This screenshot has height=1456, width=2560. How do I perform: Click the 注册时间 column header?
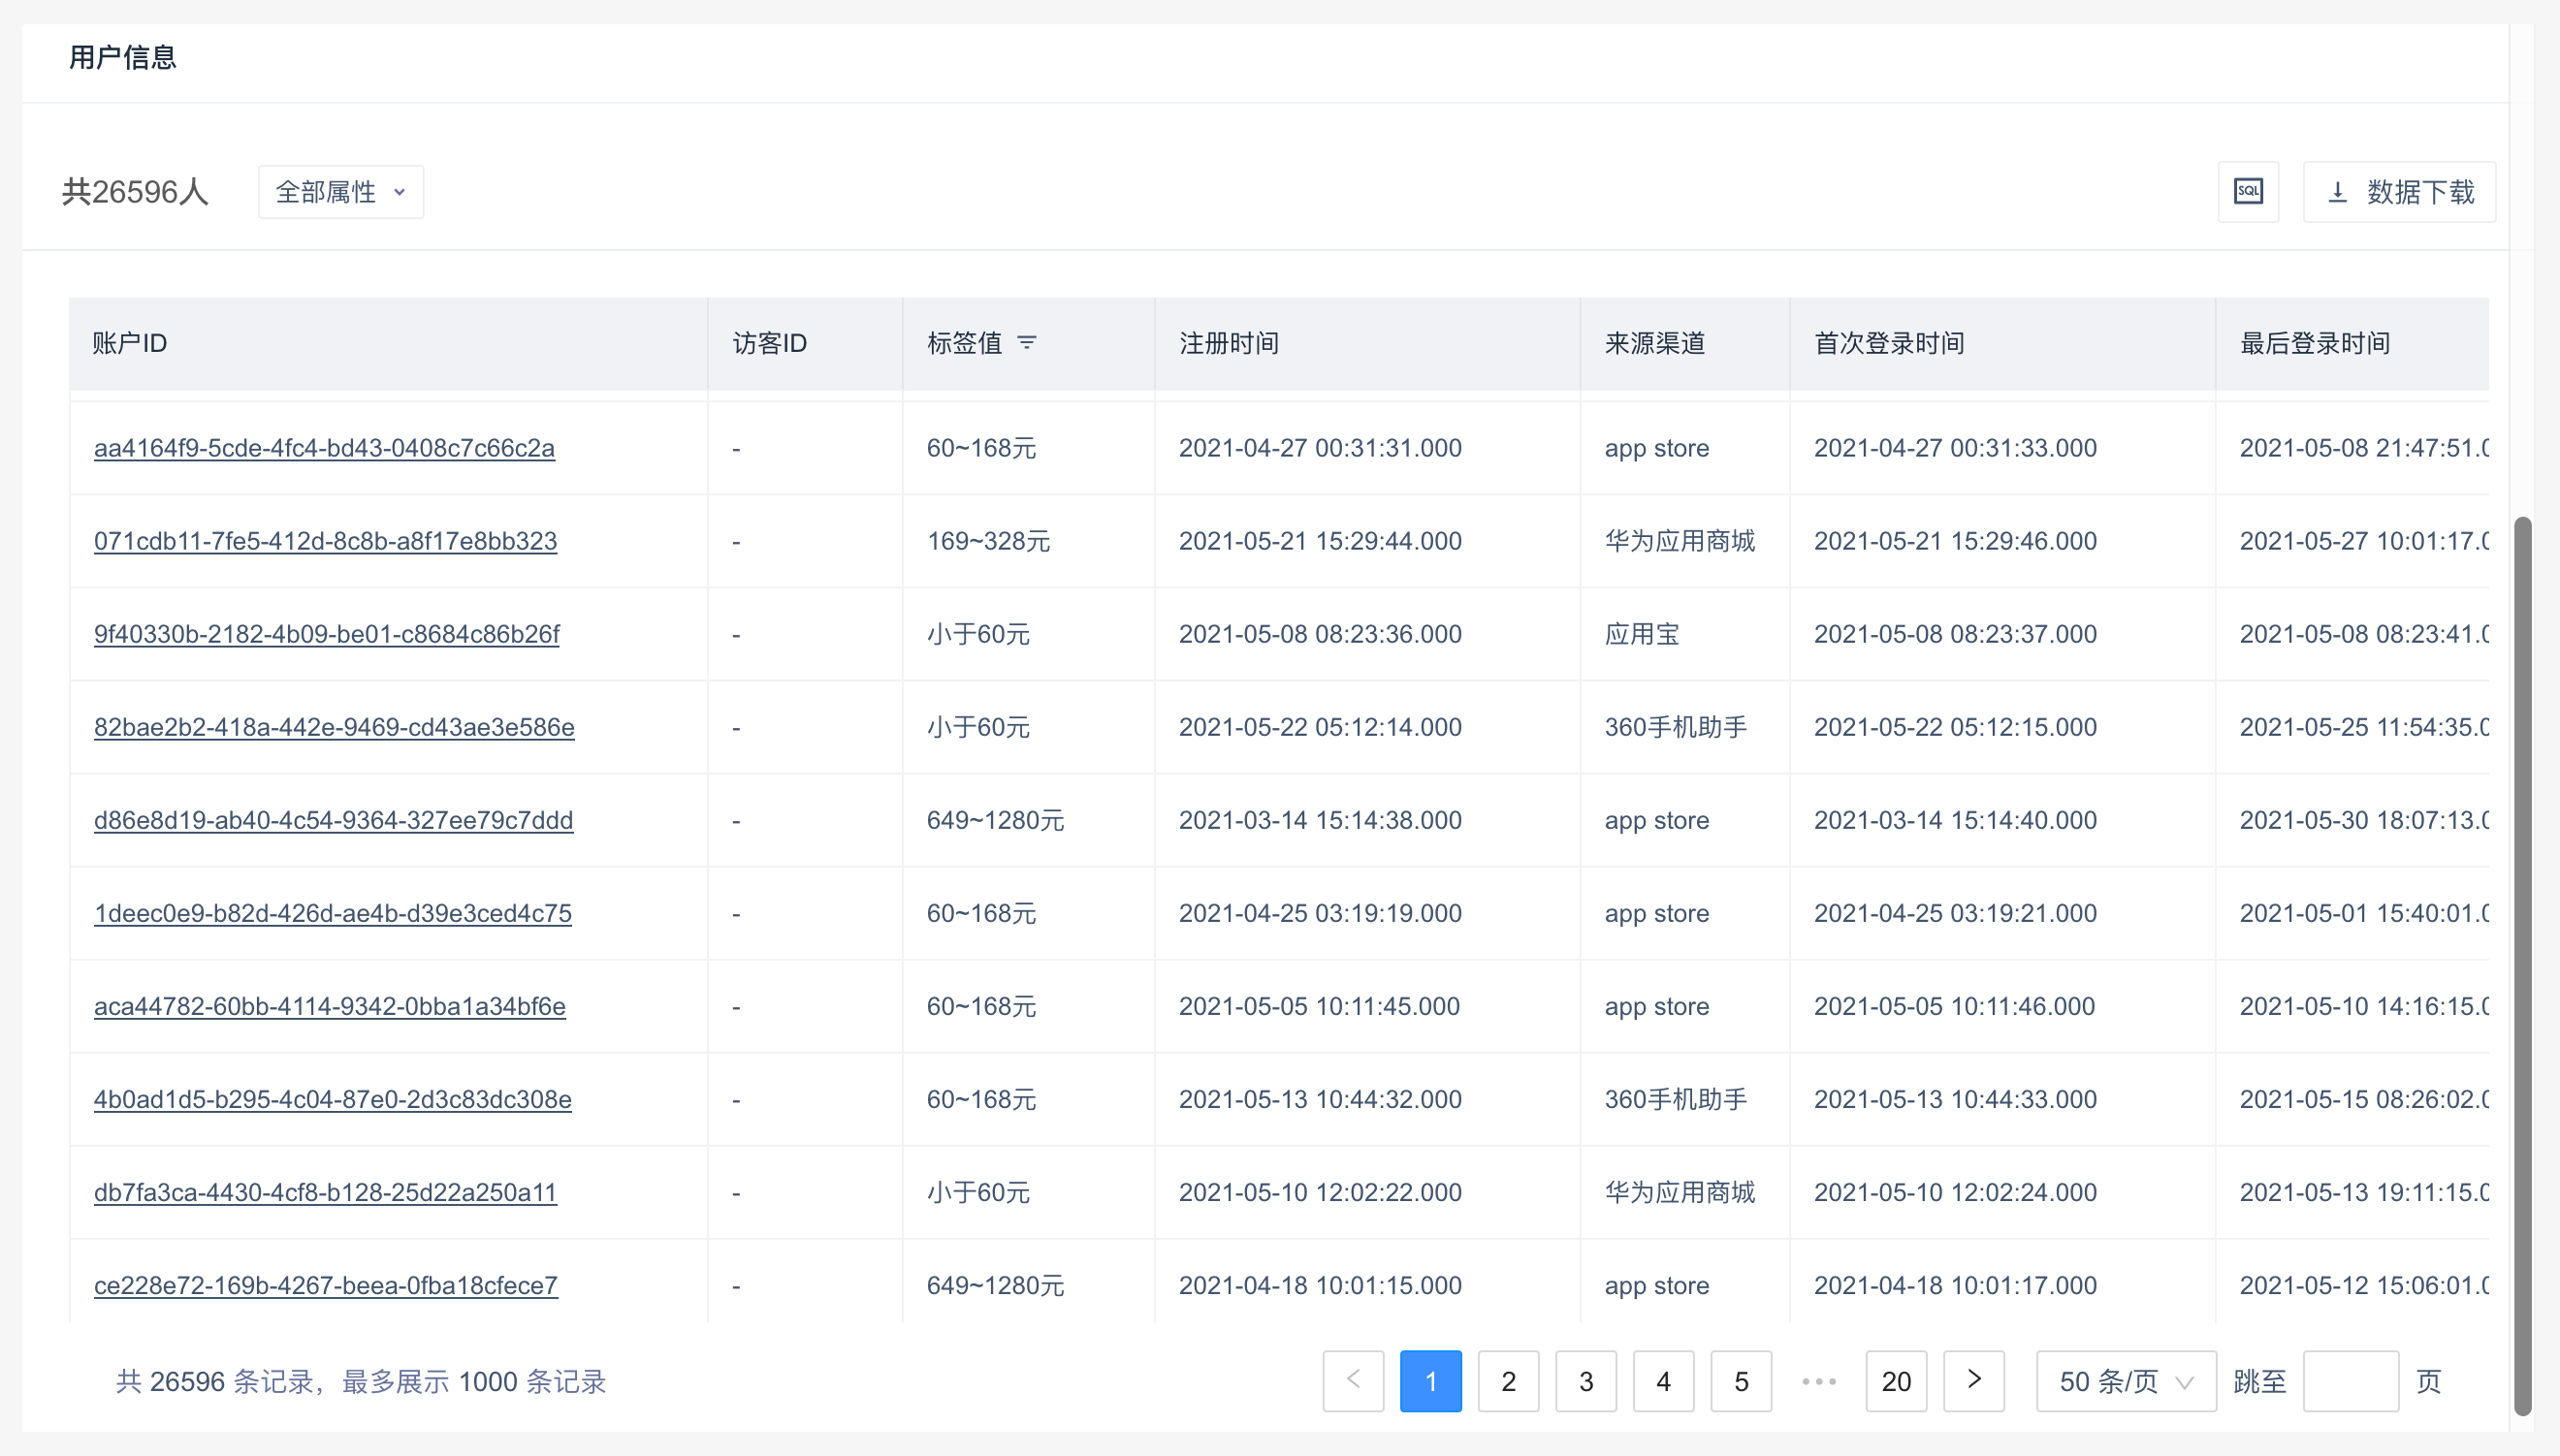coord(1229,343)
